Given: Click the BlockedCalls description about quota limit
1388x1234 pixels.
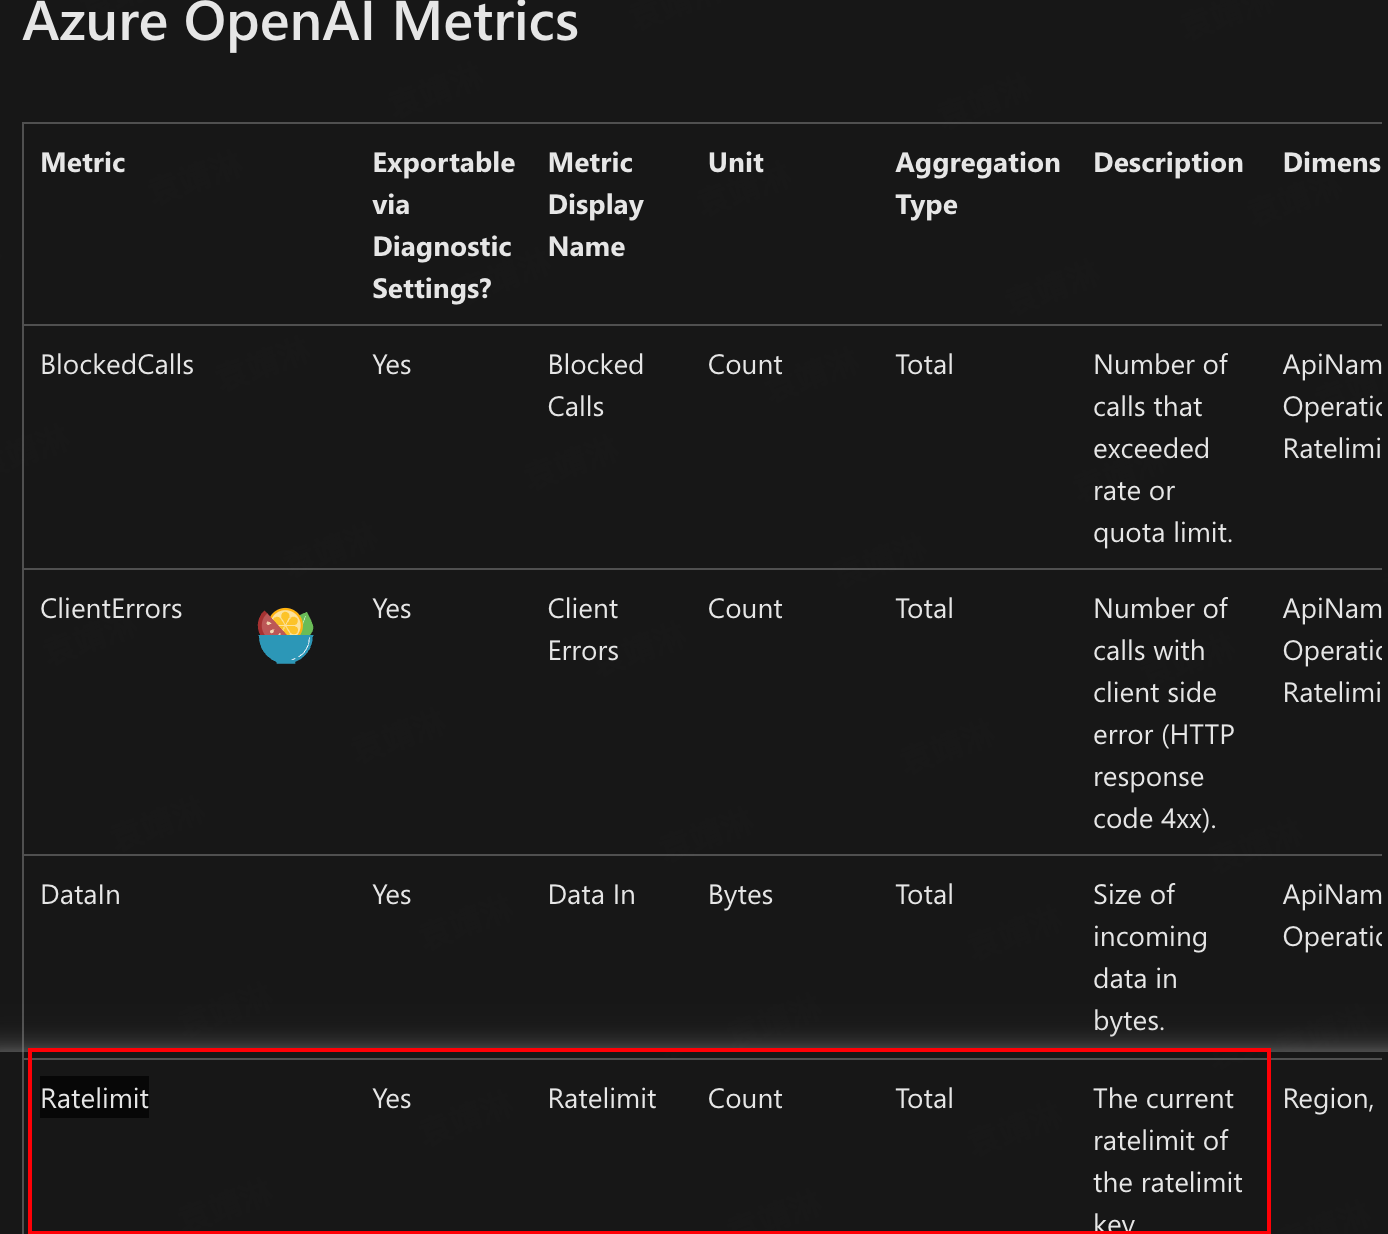Looking at the screenshot, I should (x=1162, y=448).
